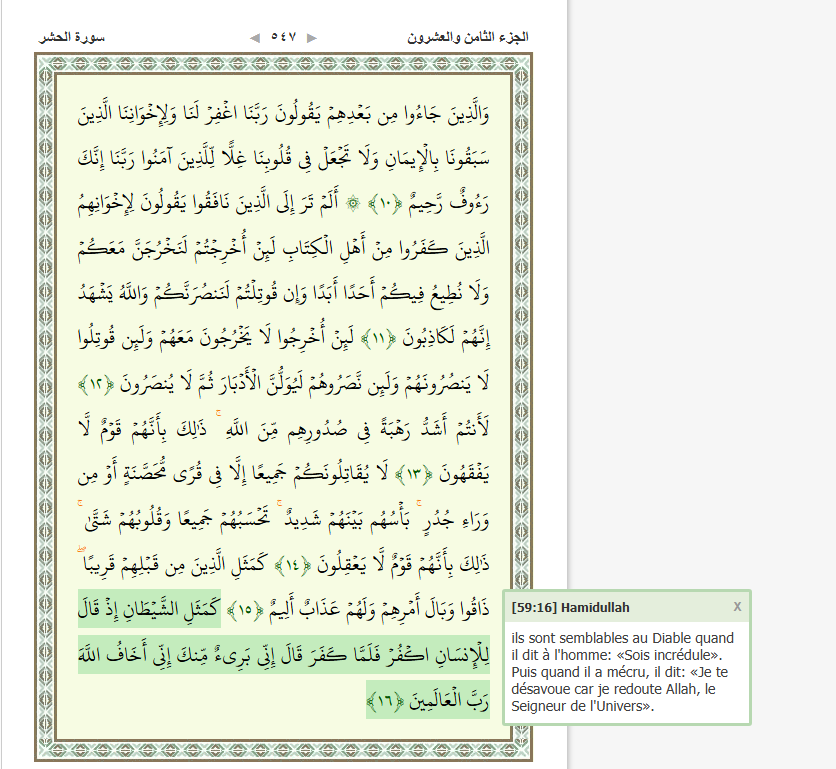Click the hizb ornament after verse 10
Image resolution: width=836 pixels, height=769 pixels.
pyautogui.click(x=351, y=205)
